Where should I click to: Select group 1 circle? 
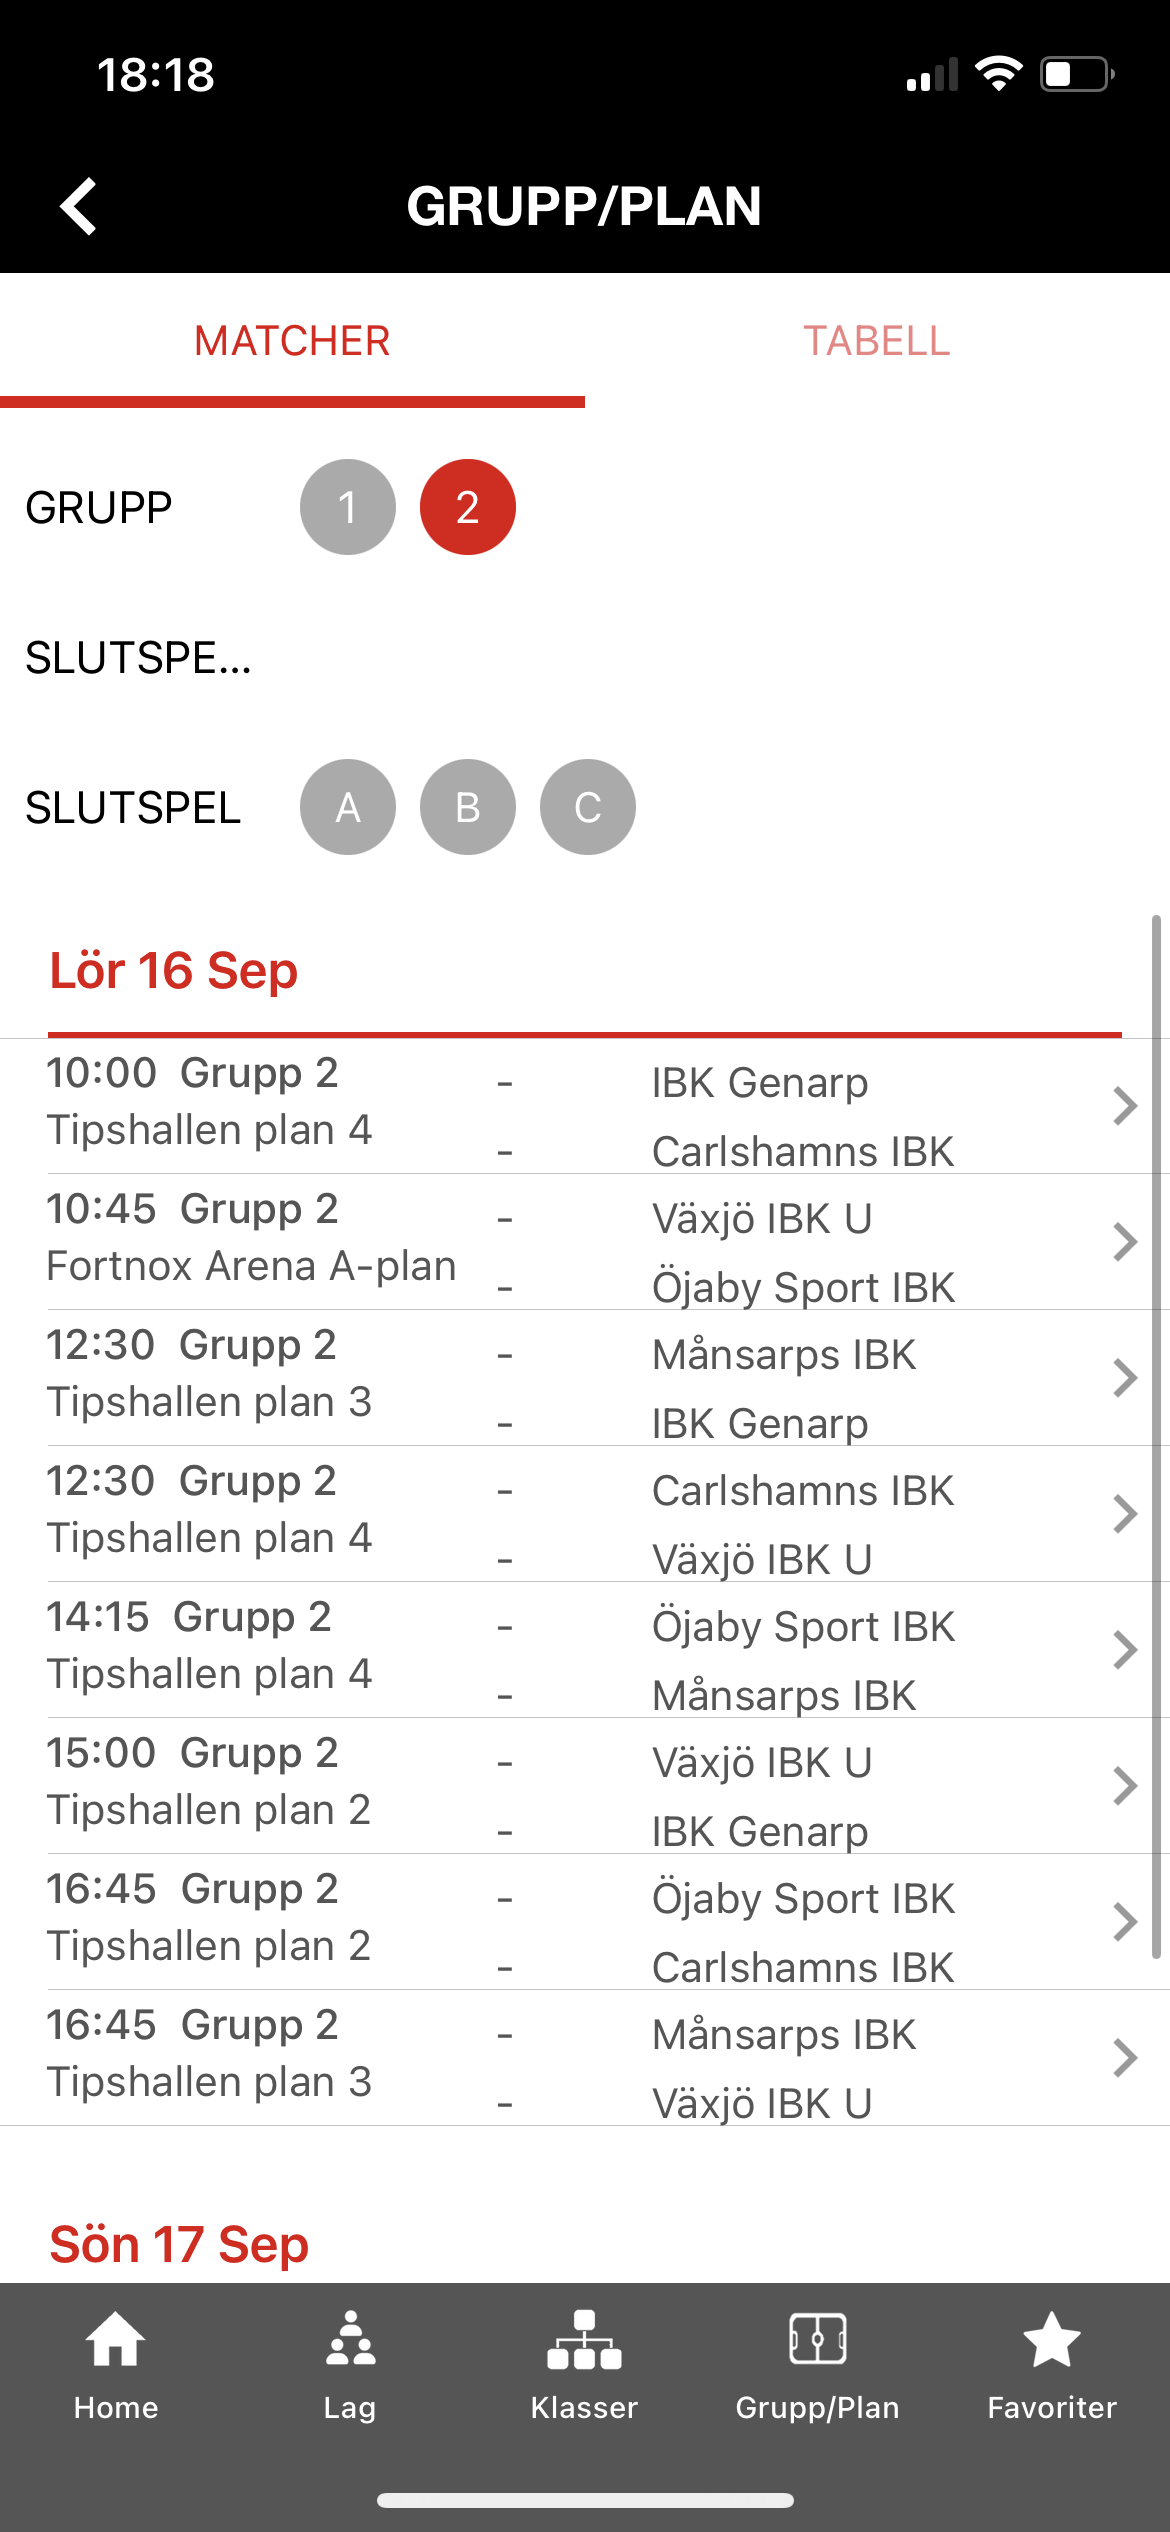click(x=348, y=507)
